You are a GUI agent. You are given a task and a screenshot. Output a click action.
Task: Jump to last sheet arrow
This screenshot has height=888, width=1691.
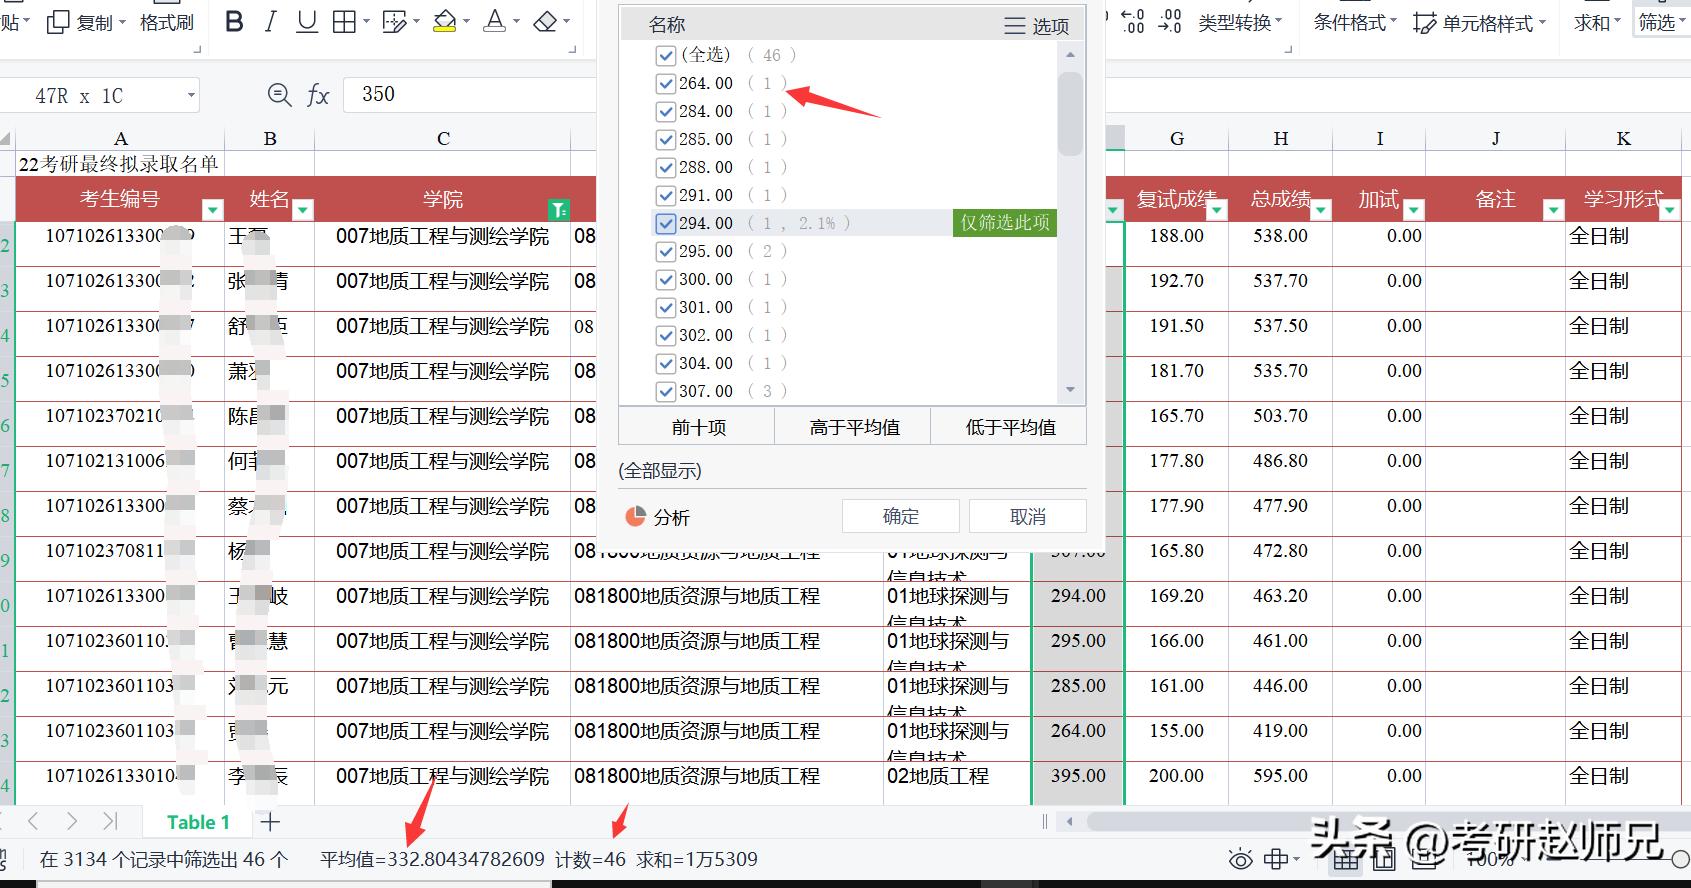pos(110,822)
